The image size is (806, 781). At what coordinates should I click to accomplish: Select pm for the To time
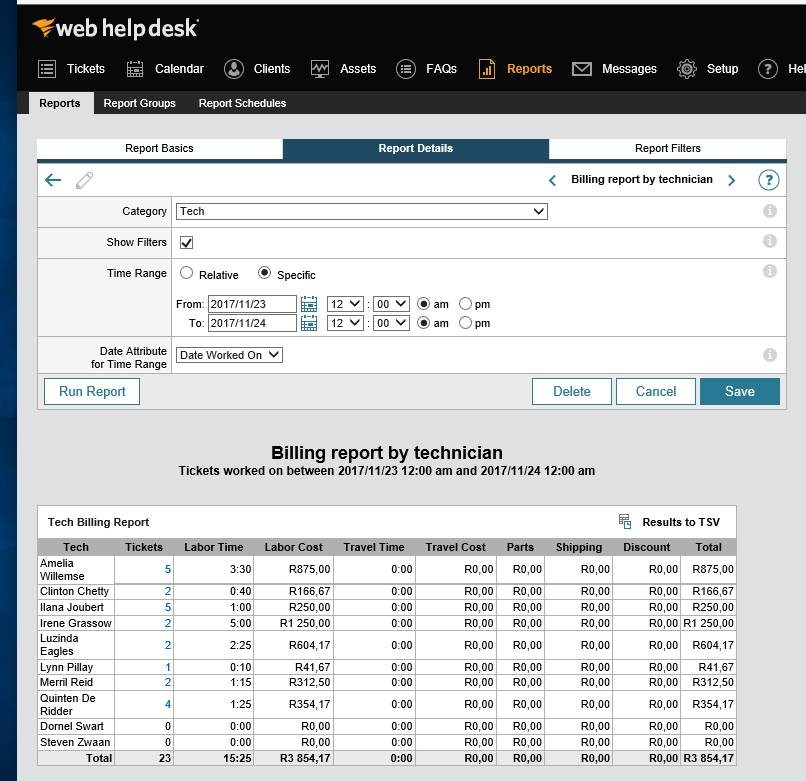(x=465, y=323)
